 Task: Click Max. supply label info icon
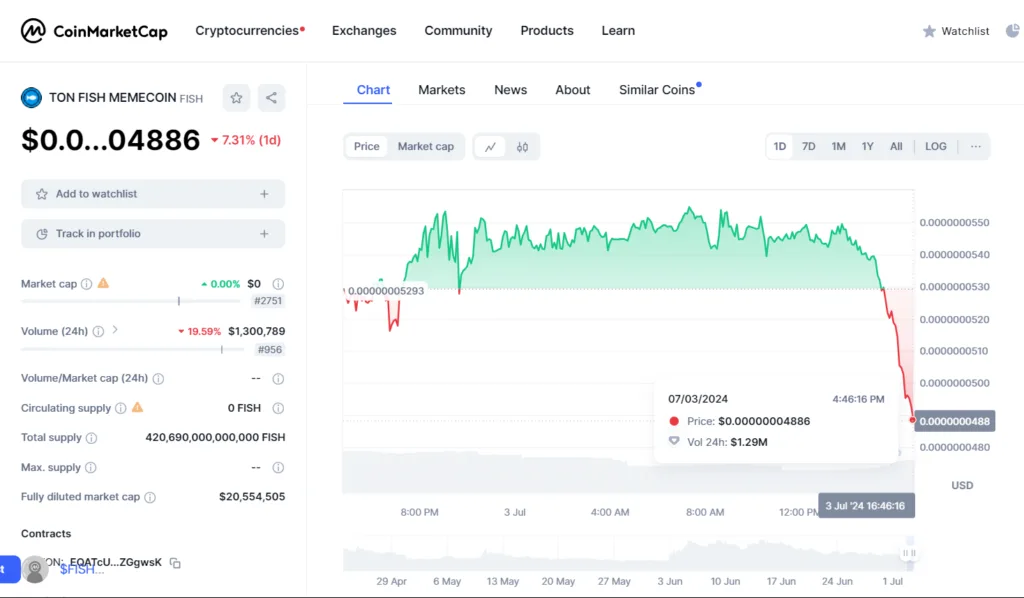[91, 467]
